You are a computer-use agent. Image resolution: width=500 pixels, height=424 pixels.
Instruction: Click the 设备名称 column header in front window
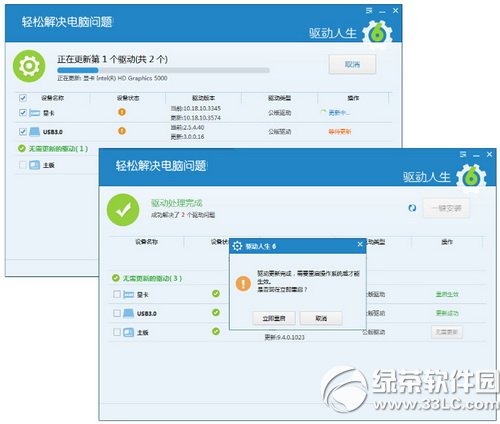pos(147,242)
